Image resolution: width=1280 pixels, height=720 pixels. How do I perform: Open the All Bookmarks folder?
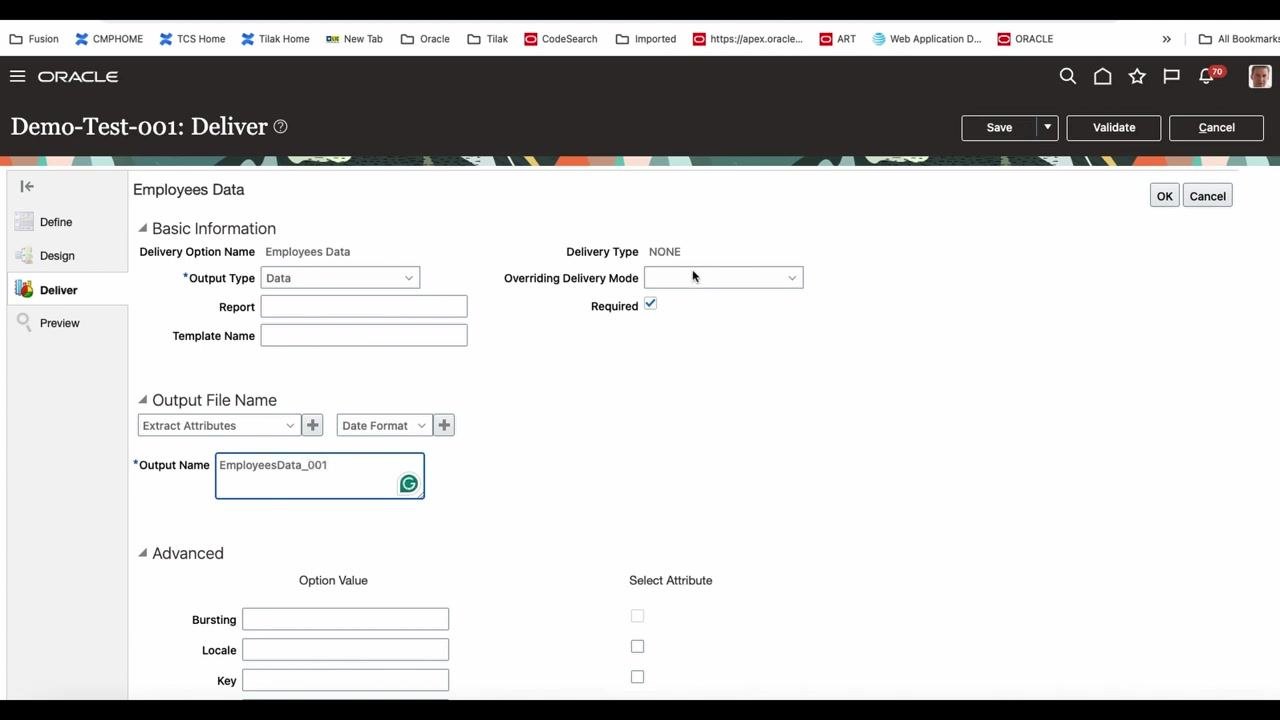[x=1239, y=39]
